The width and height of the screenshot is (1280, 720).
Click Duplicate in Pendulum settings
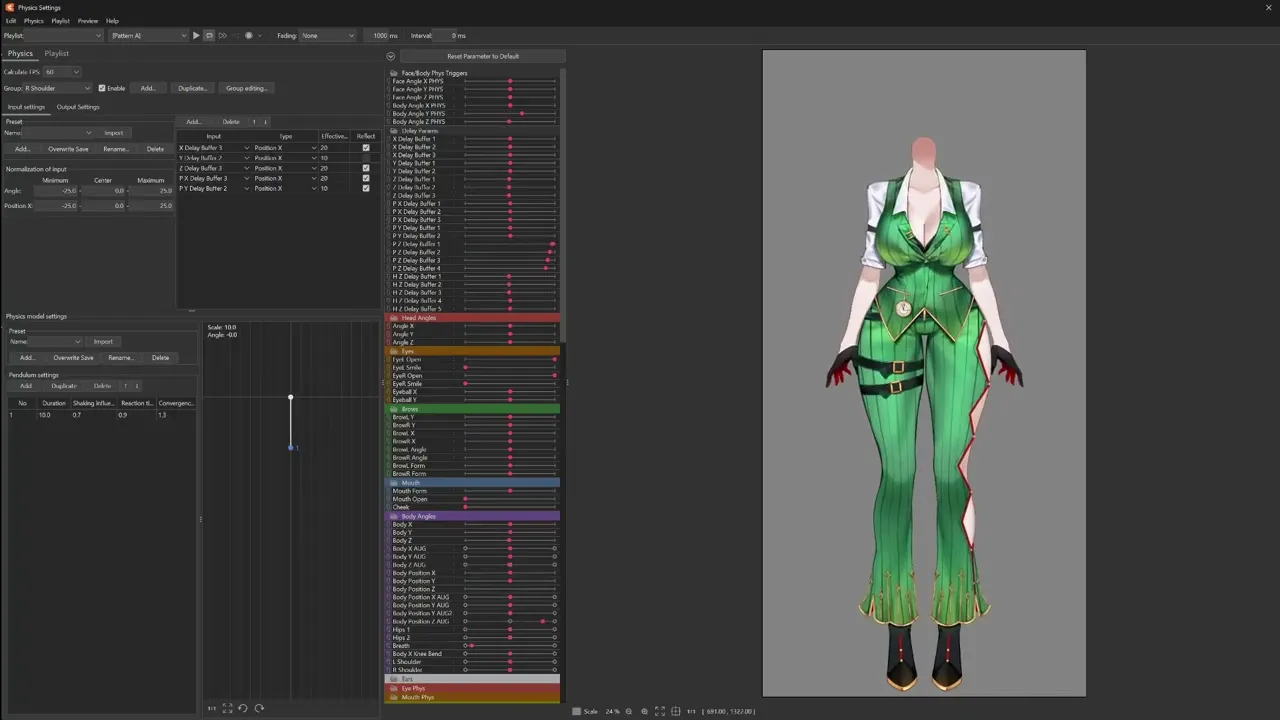pos(64,386)
